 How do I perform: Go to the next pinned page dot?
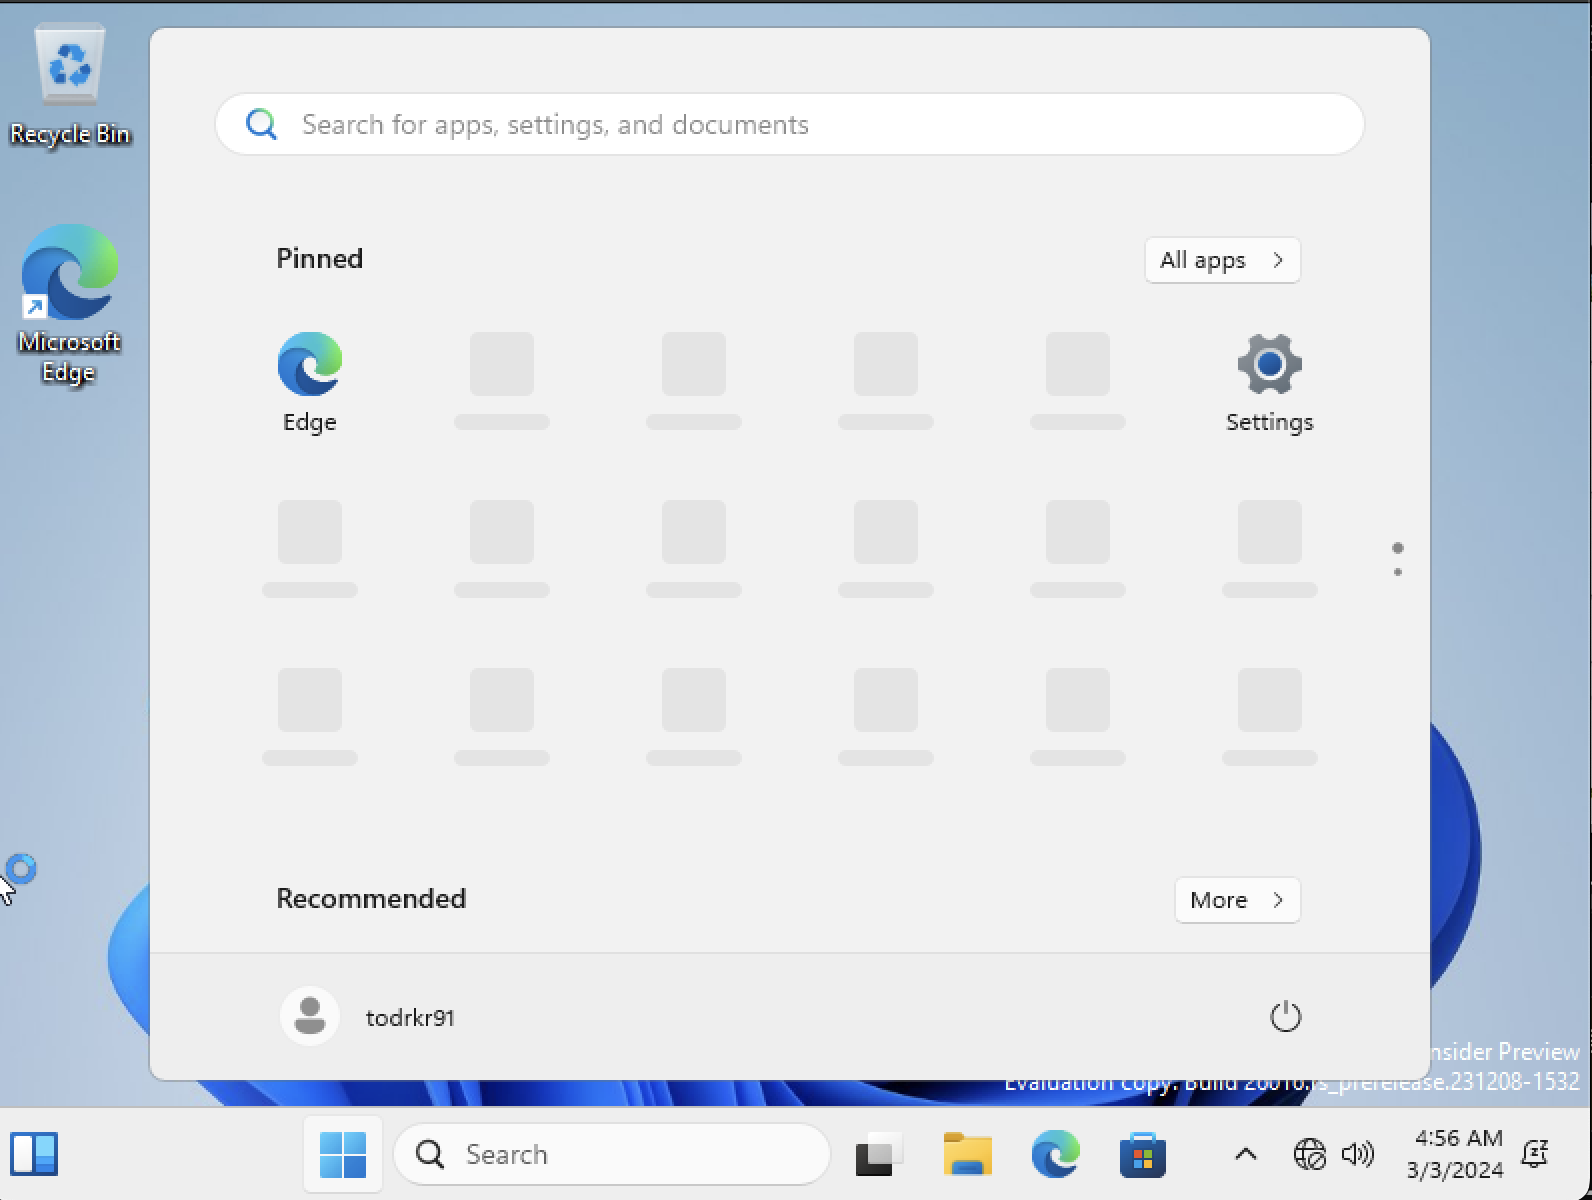pyautogui.click(x=1398, y=572)
